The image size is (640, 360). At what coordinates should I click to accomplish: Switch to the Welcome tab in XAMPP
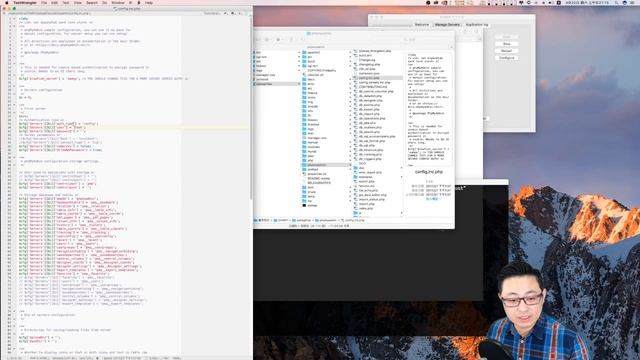pos(422,24)
